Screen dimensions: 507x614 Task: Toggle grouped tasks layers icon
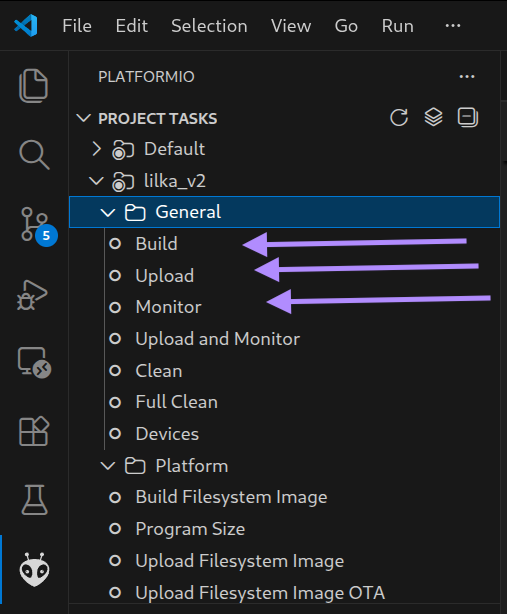[x=433, y=117]
